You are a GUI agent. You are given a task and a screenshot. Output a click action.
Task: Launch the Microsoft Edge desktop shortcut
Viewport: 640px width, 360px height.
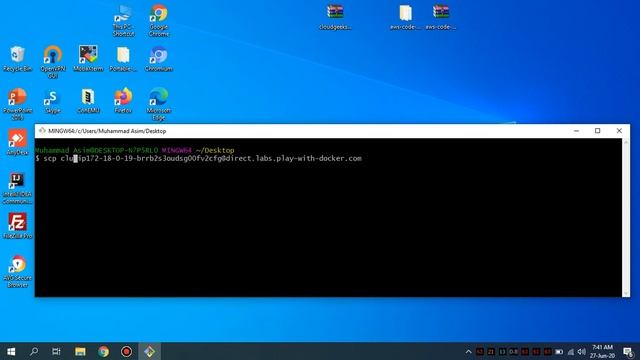click(159, 104)
